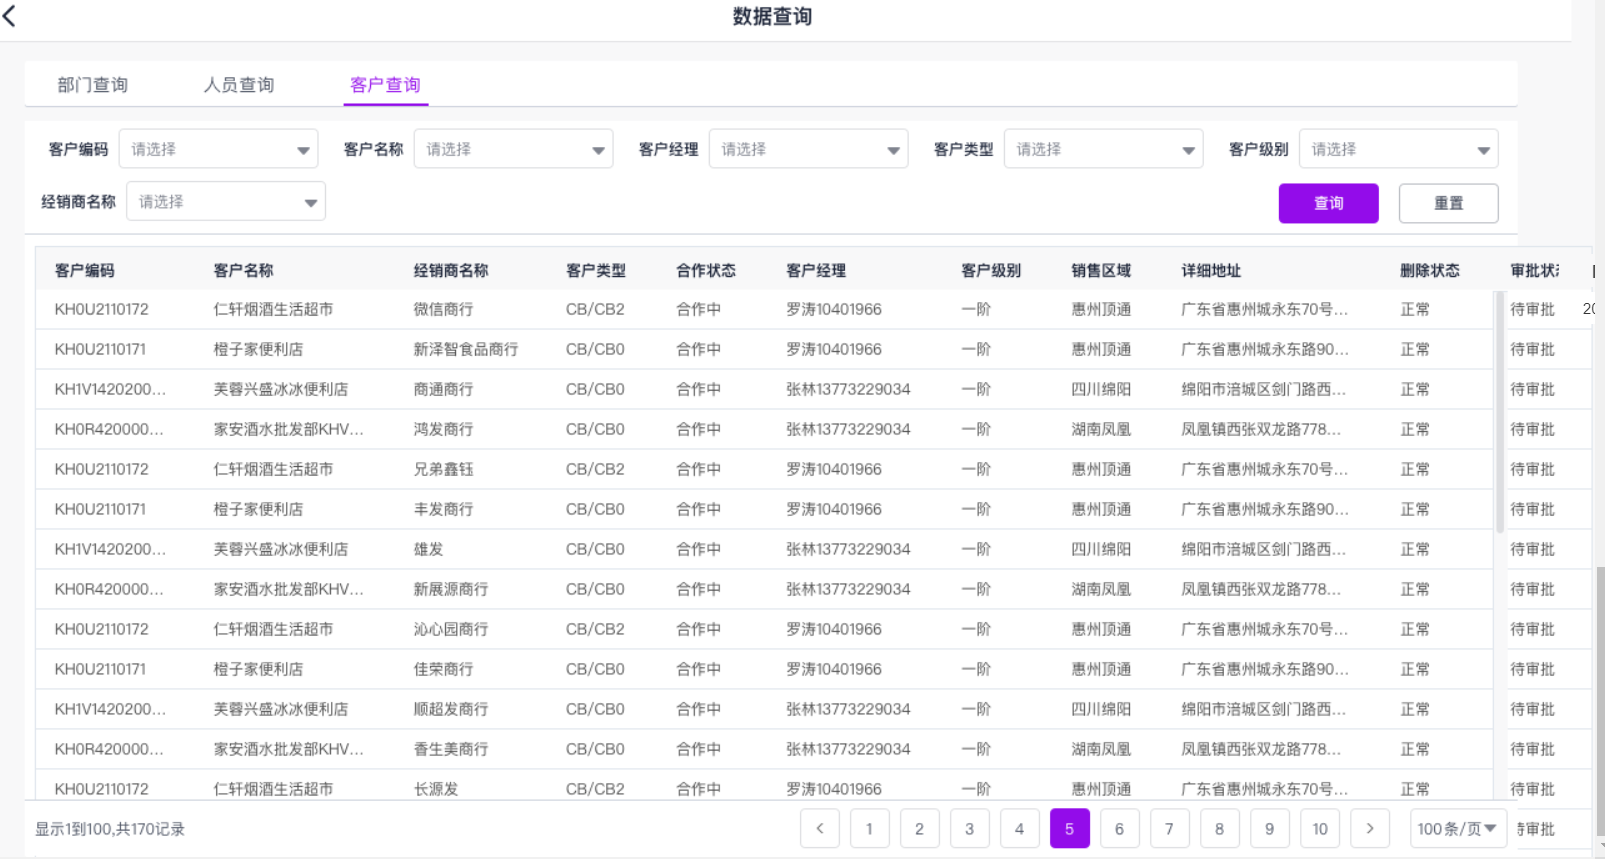Click the 详细地址 column header
Screen dimensions: 1605x859
click(x=1211, y=270)
